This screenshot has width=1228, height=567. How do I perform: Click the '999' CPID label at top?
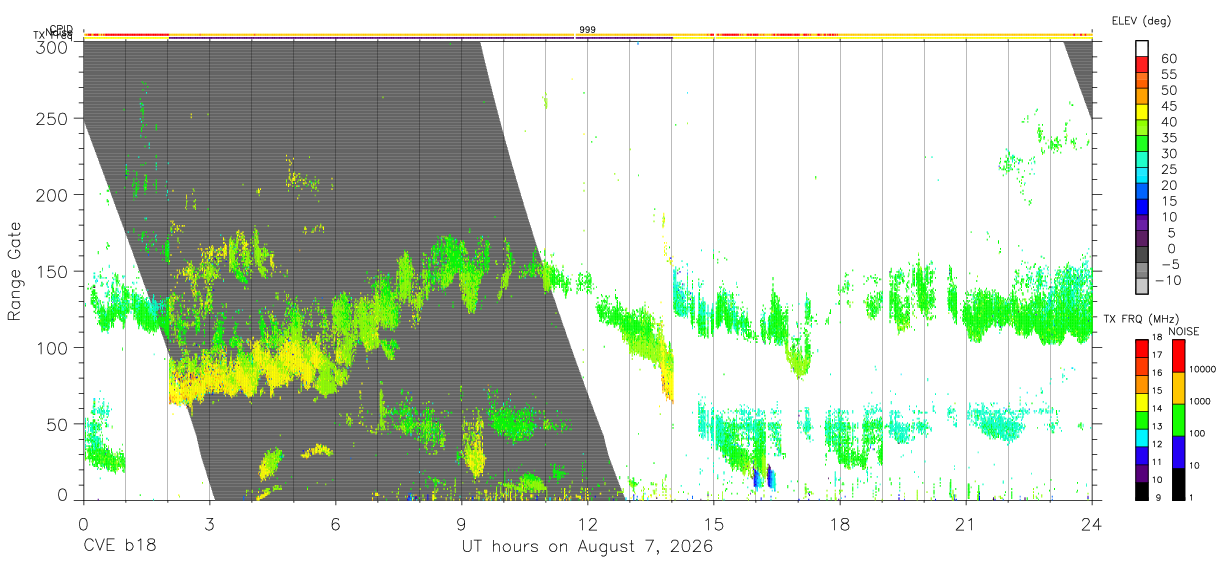point(587,31)
